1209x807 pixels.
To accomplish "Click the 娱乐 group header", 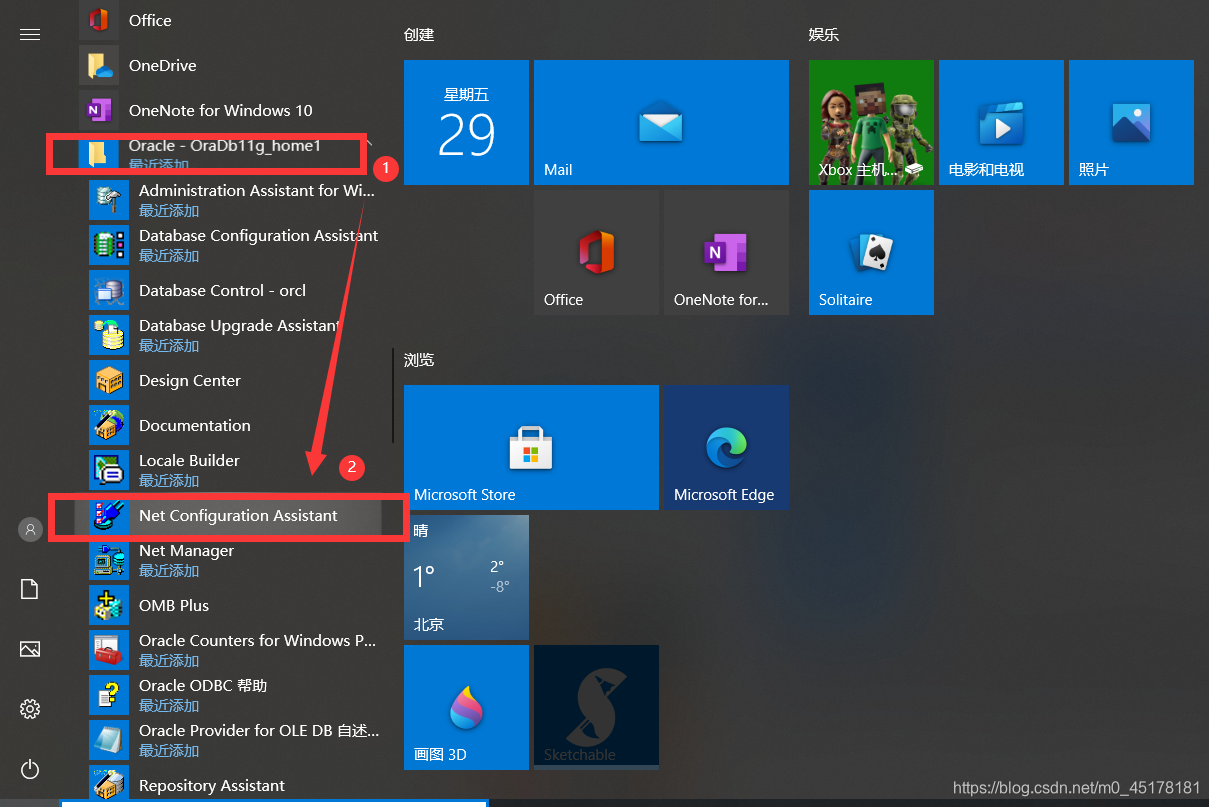I will (x=824, y=34).
